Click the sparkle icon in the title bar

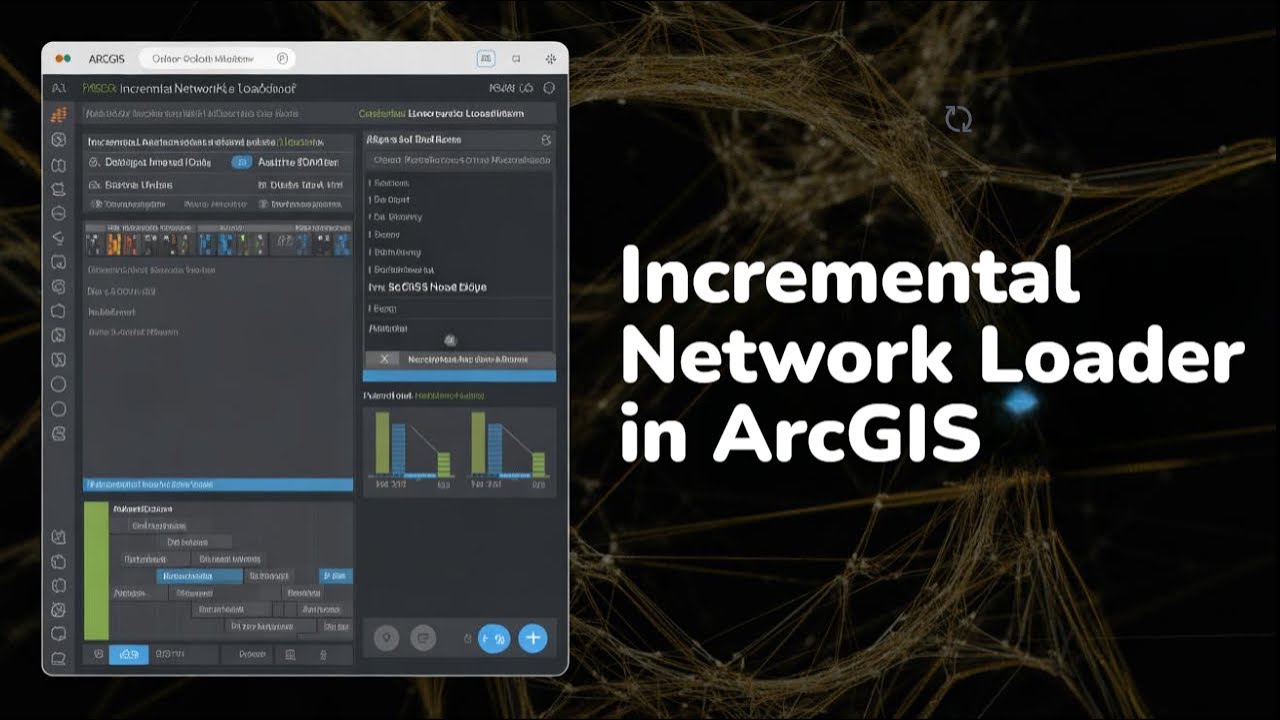coord(551,59)
